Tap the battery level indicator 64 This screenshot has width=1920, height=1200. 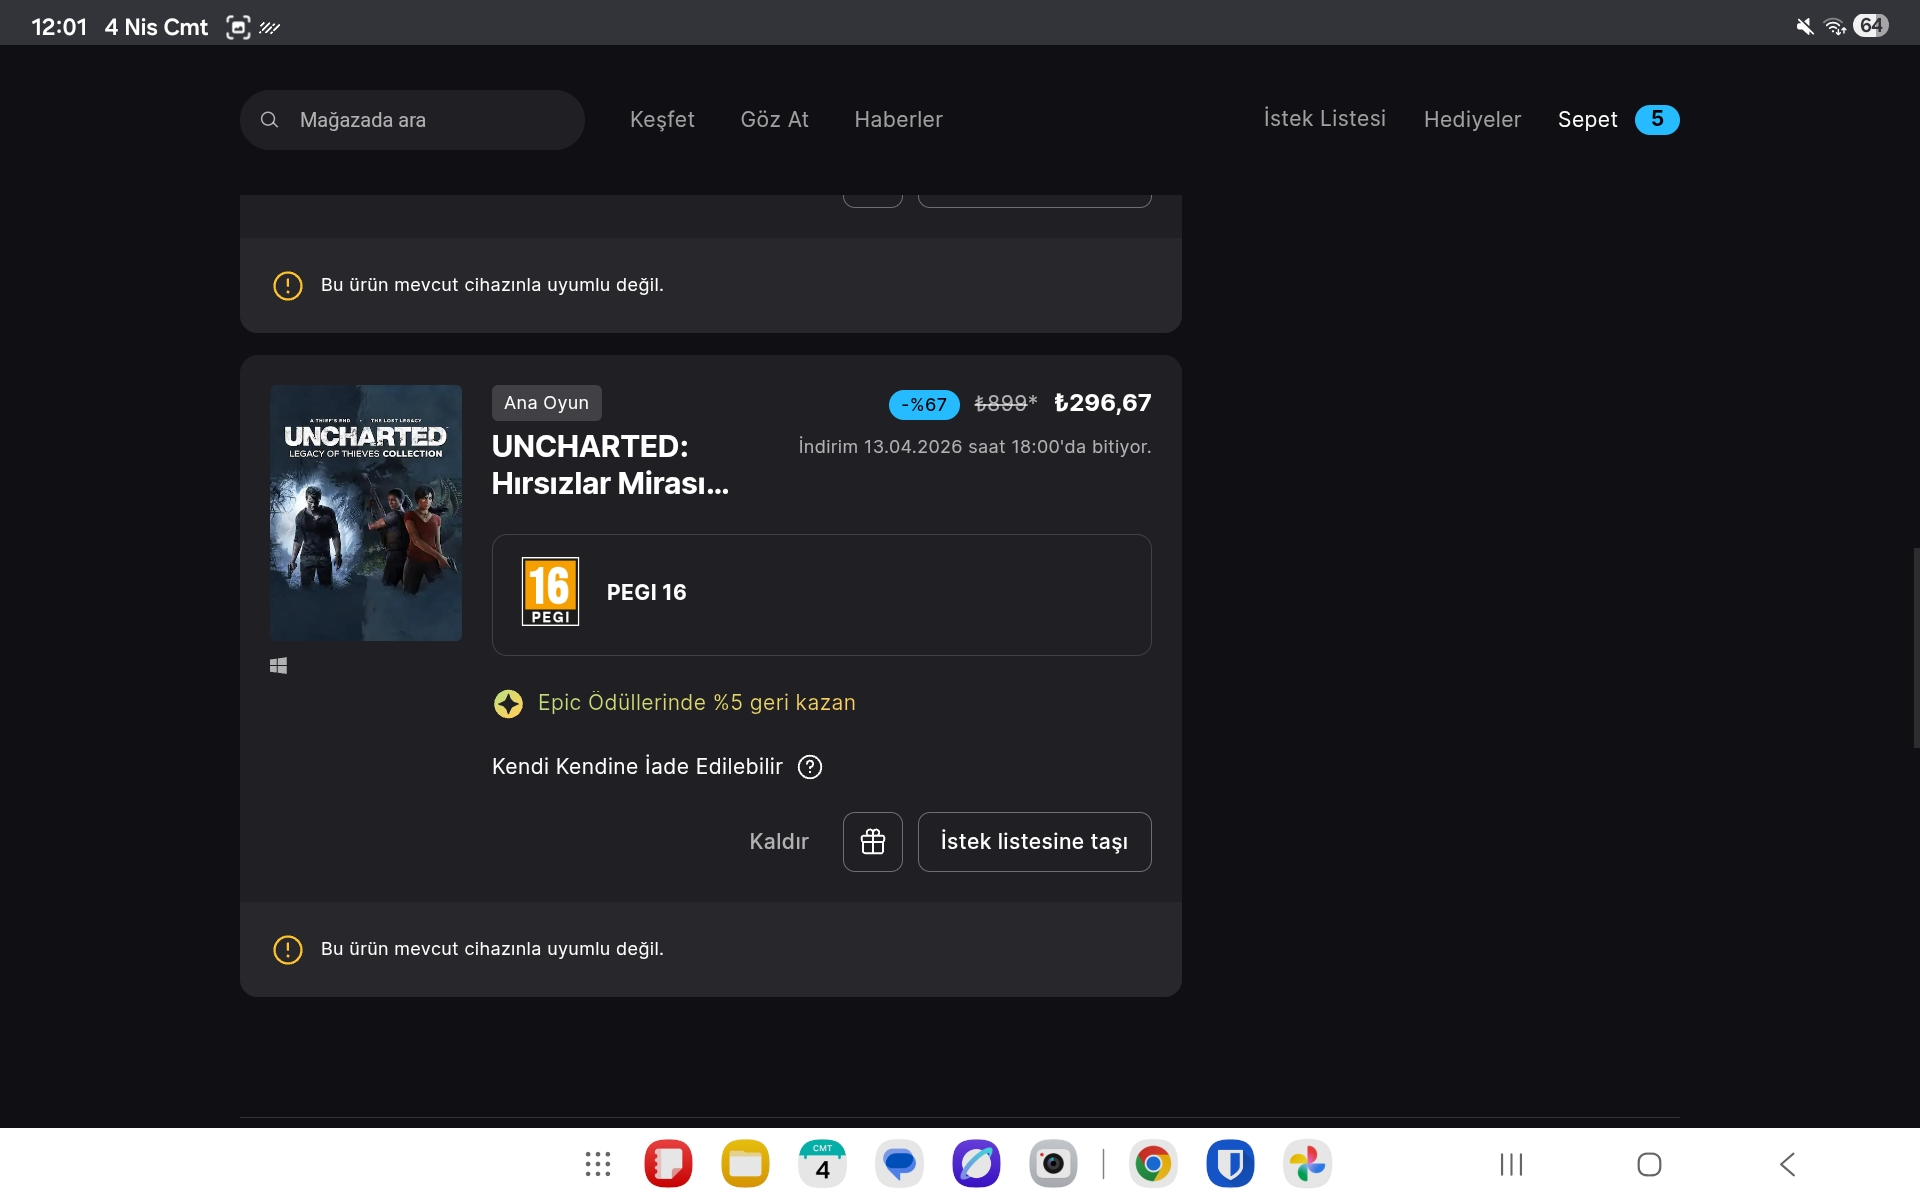pos(1871,25)
